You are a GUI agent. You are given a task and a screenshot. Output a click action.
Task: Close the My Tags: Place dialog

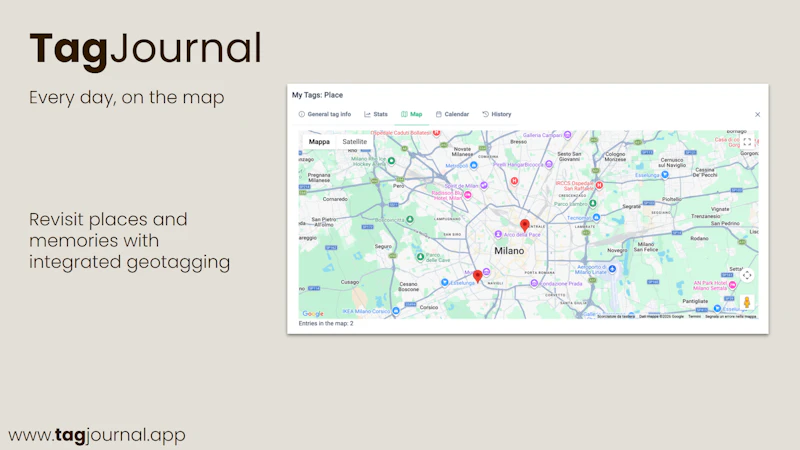coord(758,114)
